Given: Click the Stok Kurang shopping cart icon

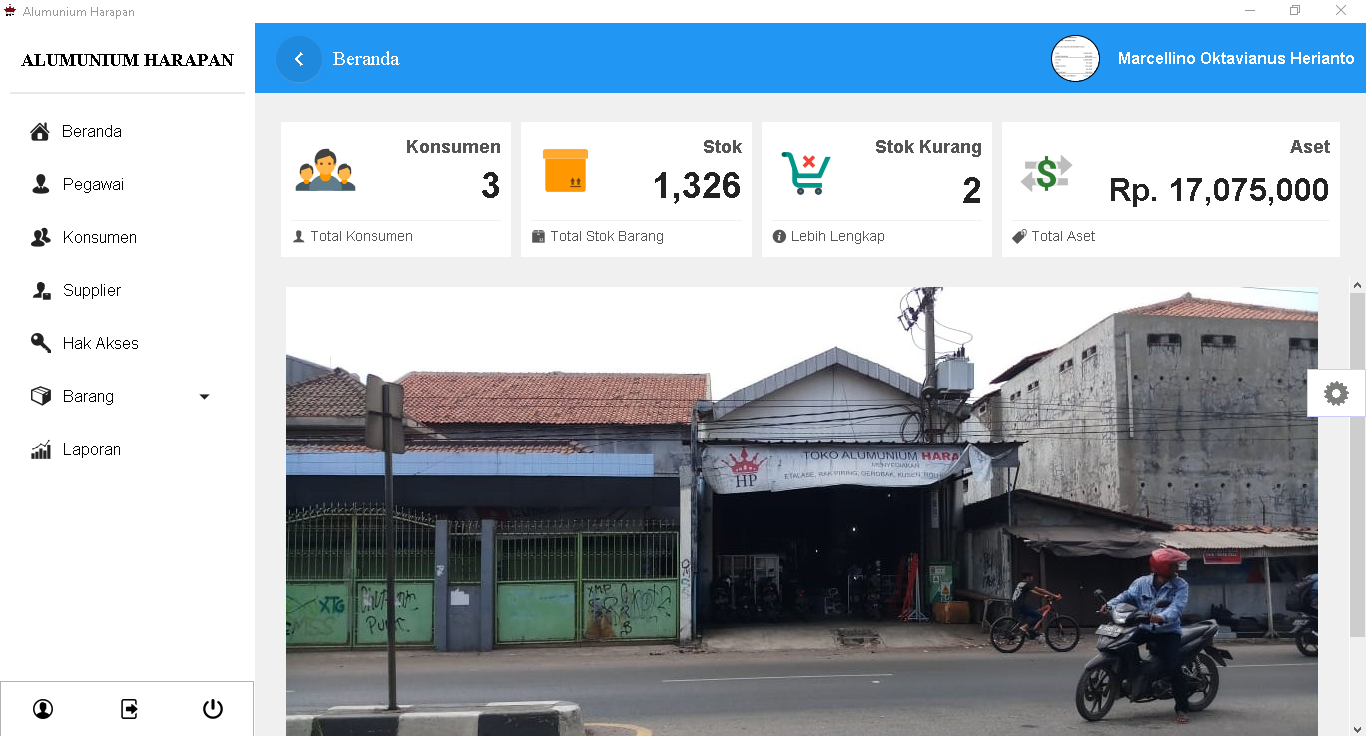Looking at the screenshot, I should tap(806, 173).
